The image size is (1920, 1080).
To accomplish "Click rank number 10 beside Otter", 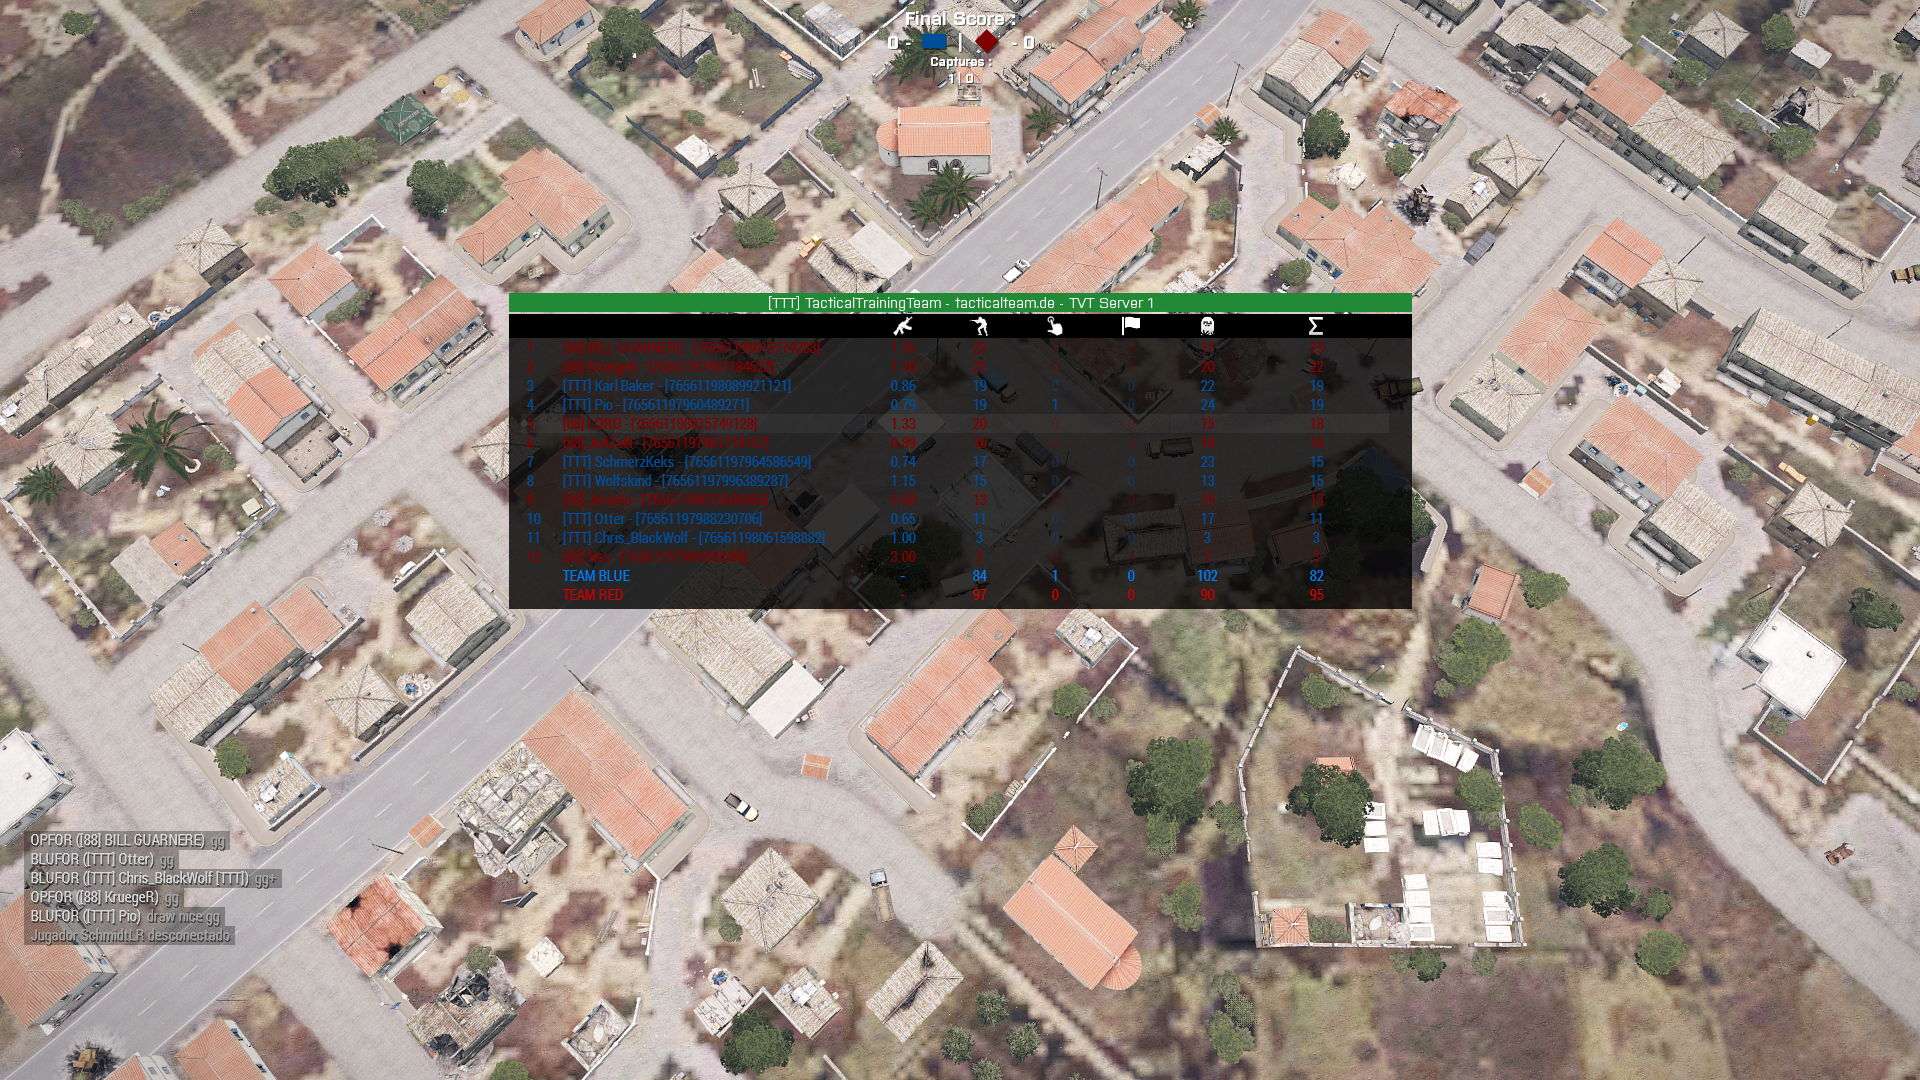I will pos(533,519).
